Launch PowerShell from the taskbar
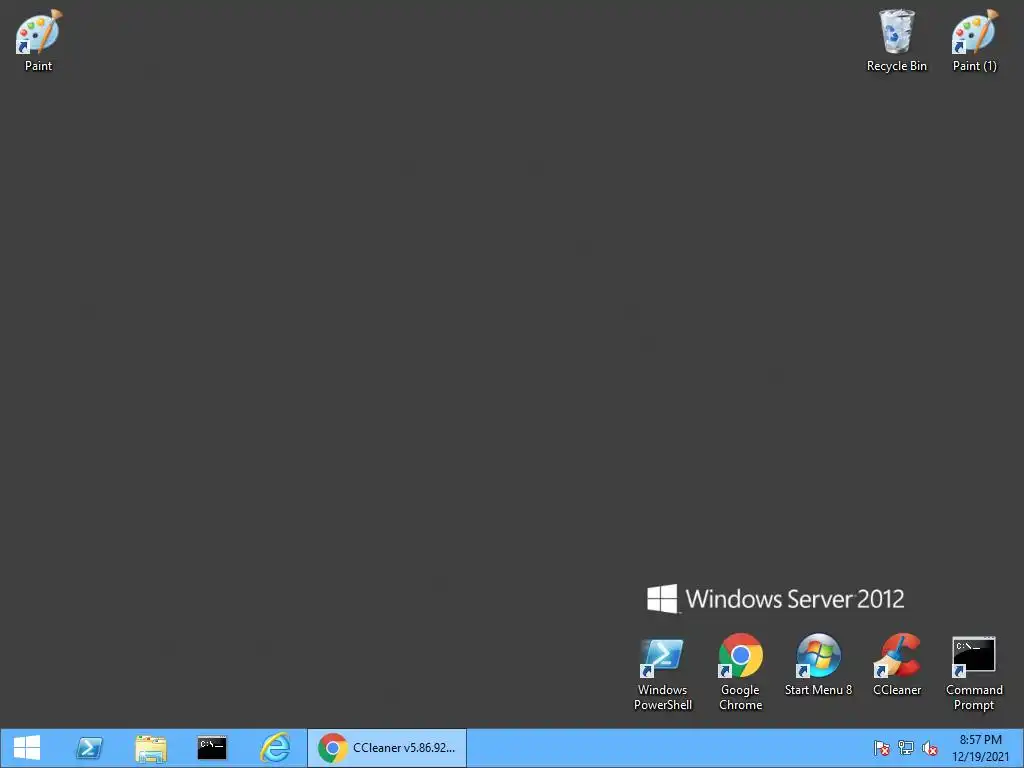Screen dimensions: 1024x768 [x=89, y=748]
